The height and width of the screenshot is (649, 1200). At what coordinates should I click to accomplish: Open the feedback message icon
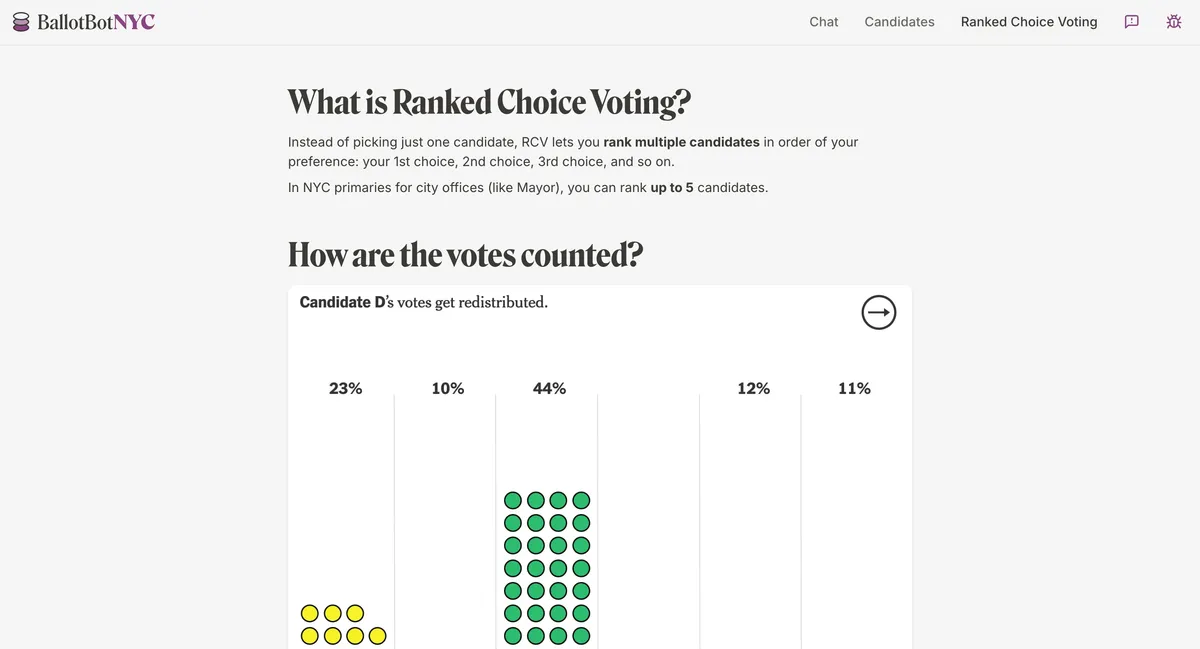[x=1132, y=22]
